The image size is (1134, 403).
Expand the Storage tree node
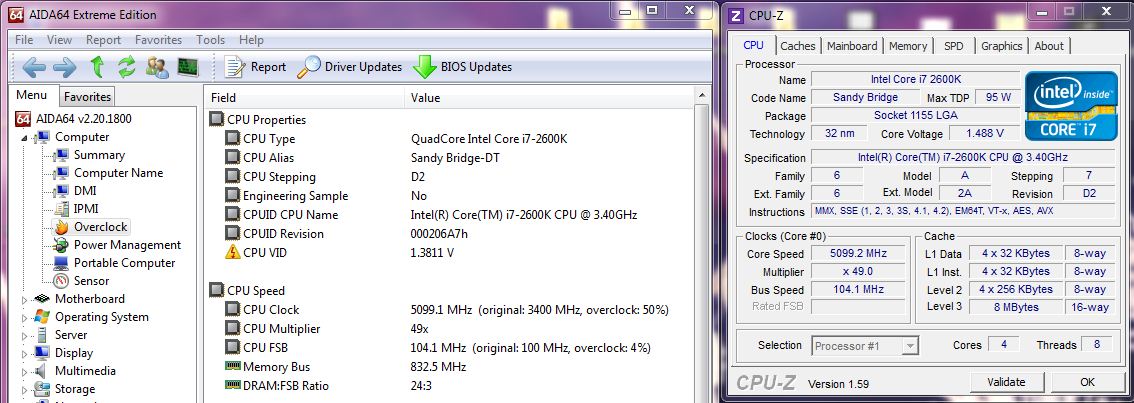coord(25,390)
